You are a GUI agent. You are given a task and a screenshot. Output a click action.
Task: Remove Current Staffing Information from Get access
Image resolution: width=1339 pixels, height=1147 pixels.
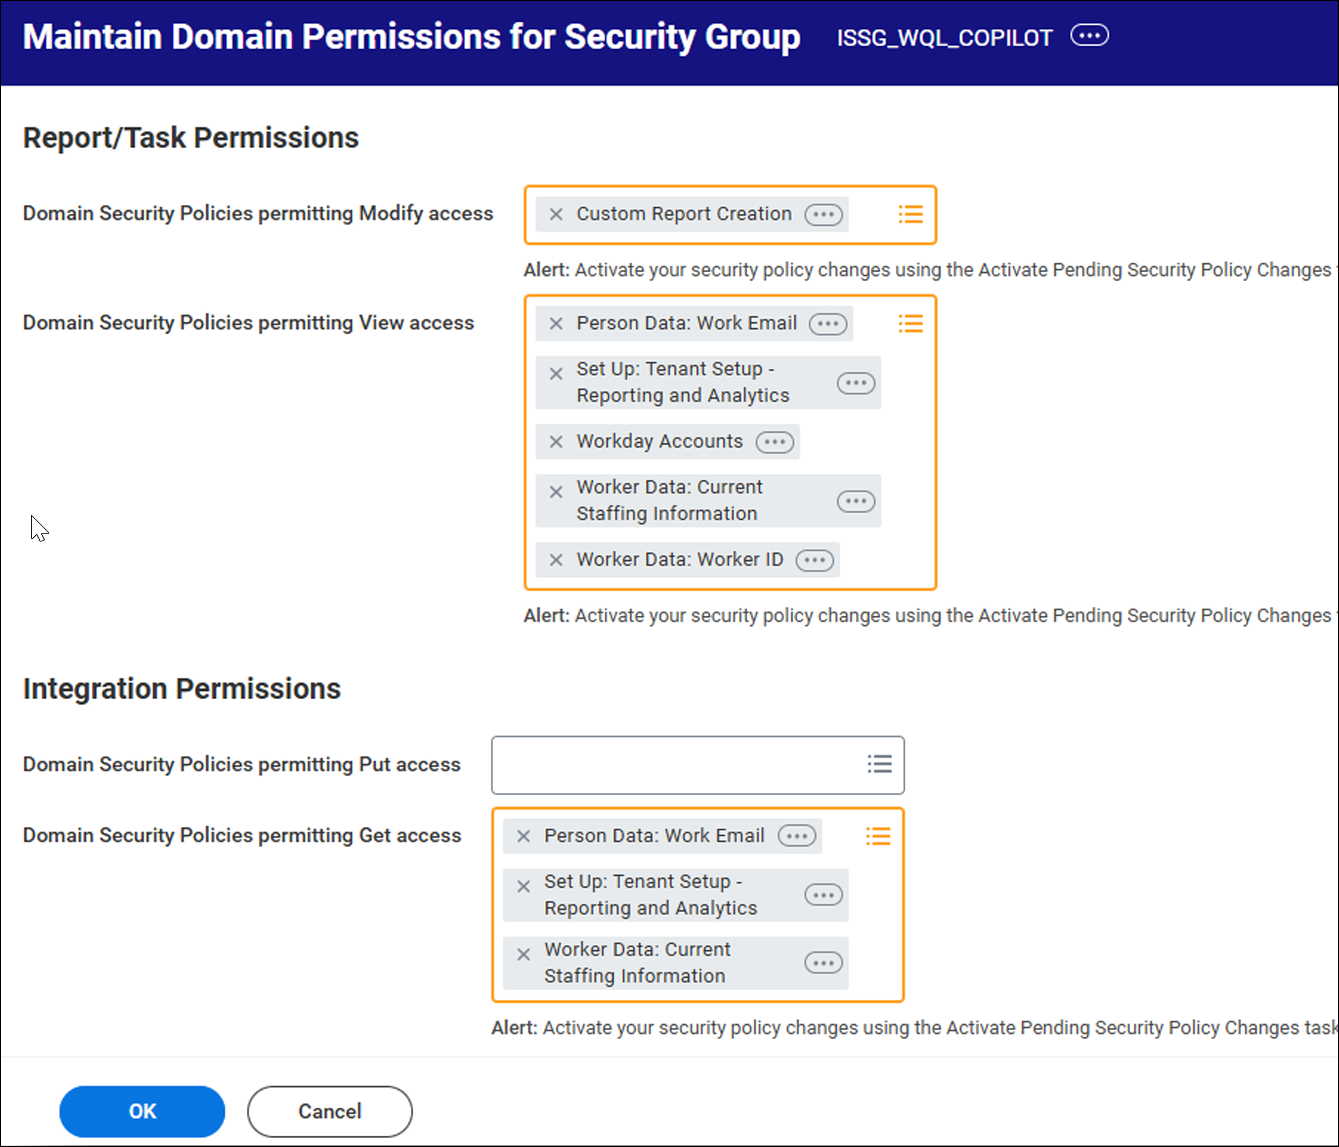pos(523,955)
